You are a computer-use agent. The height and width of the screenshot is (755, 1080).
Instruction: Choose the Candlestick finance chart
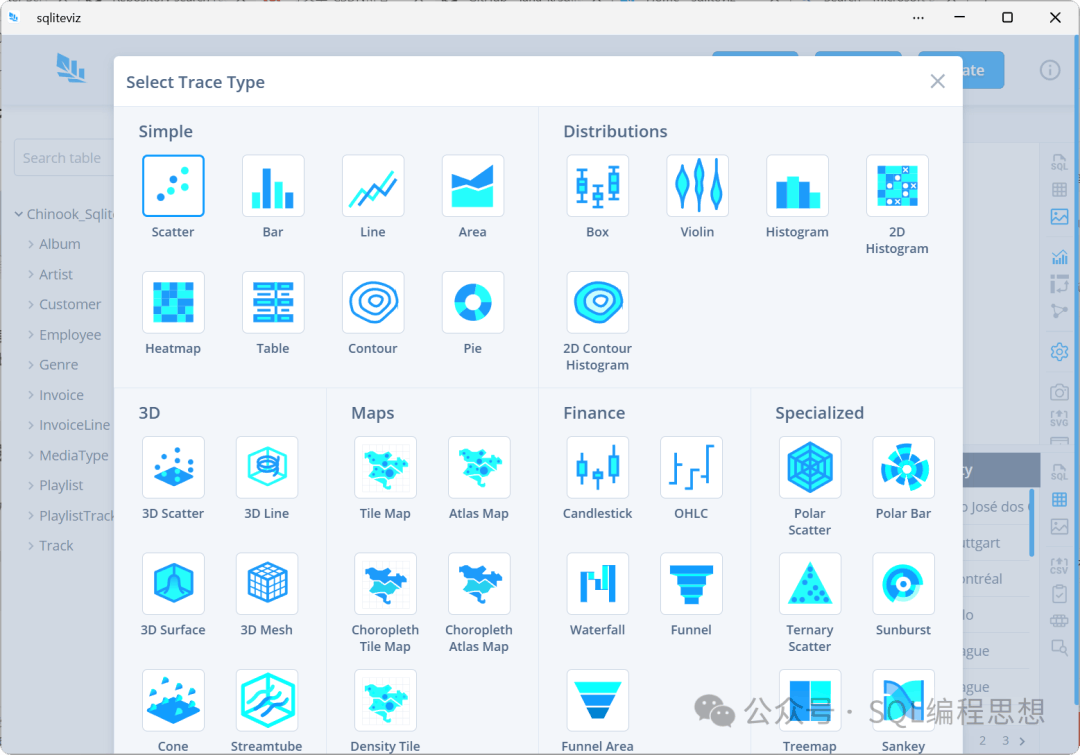point(597,468)
